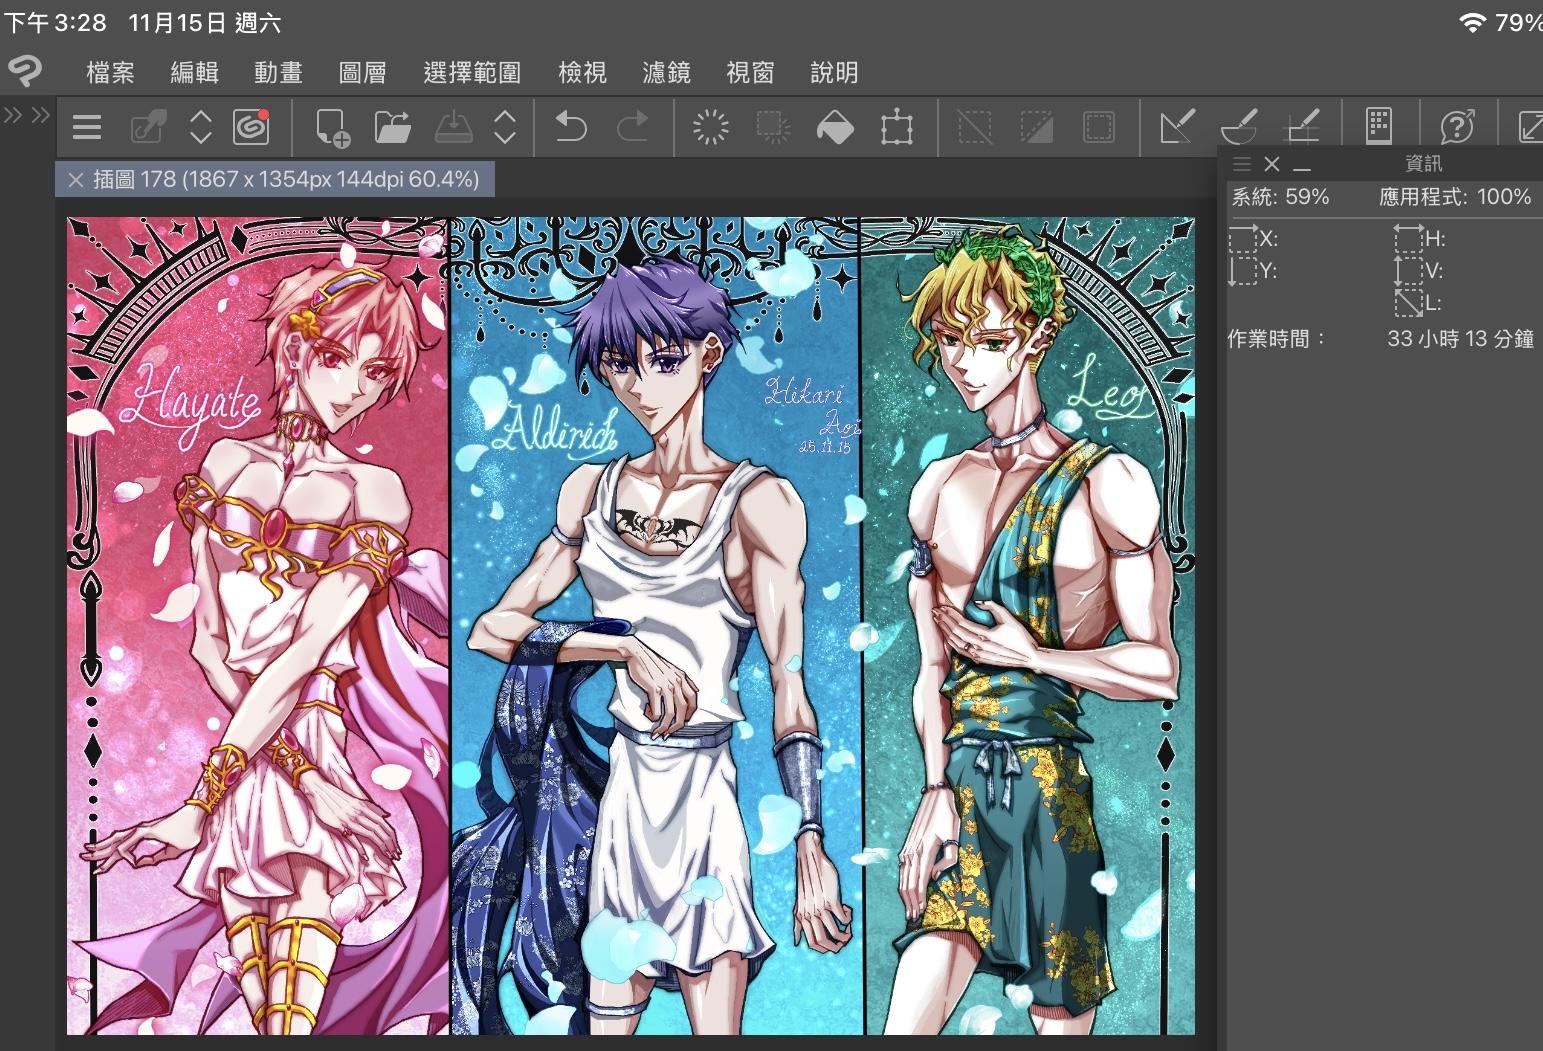
Task: Open the 檔案 menu
Action: (x=110, y=72)
